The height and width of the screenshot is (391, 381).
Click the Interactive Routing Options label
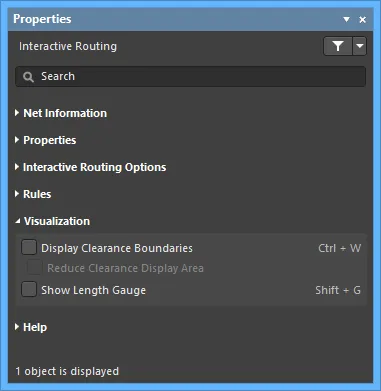[x=95, y=167]
